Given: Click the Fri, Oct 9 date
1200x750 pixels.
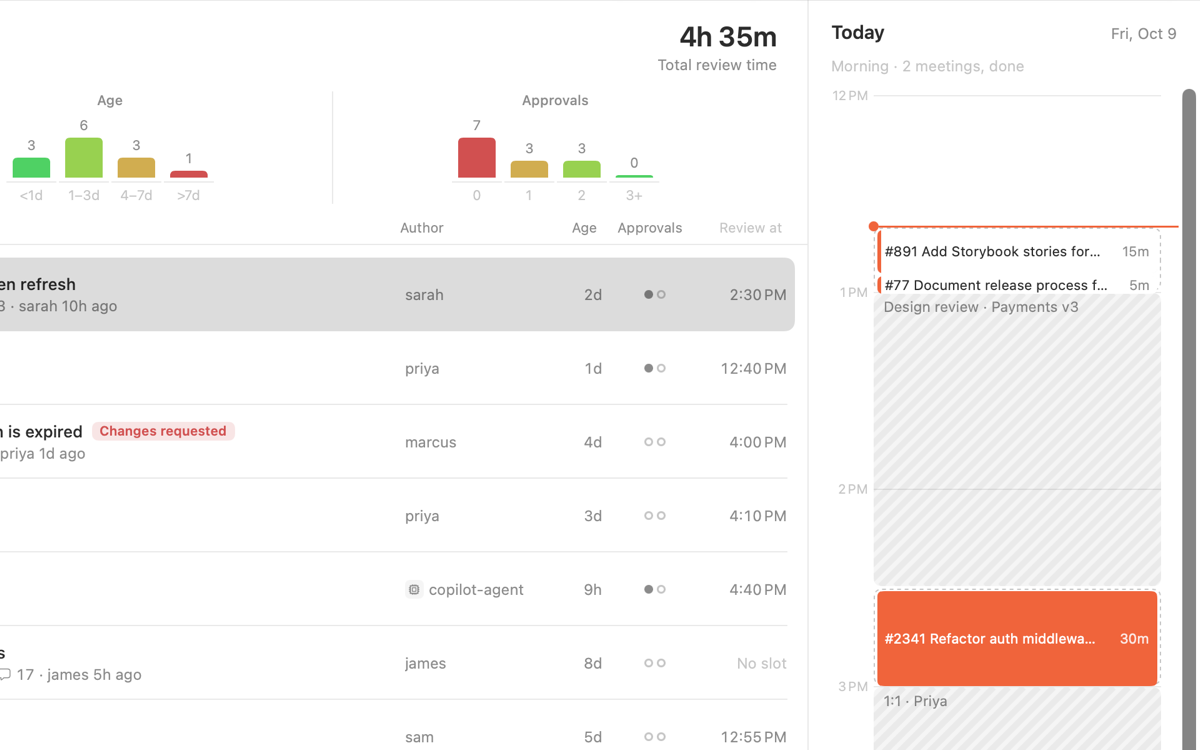Looking at the screenshot, I should (x=1144, y=34).
